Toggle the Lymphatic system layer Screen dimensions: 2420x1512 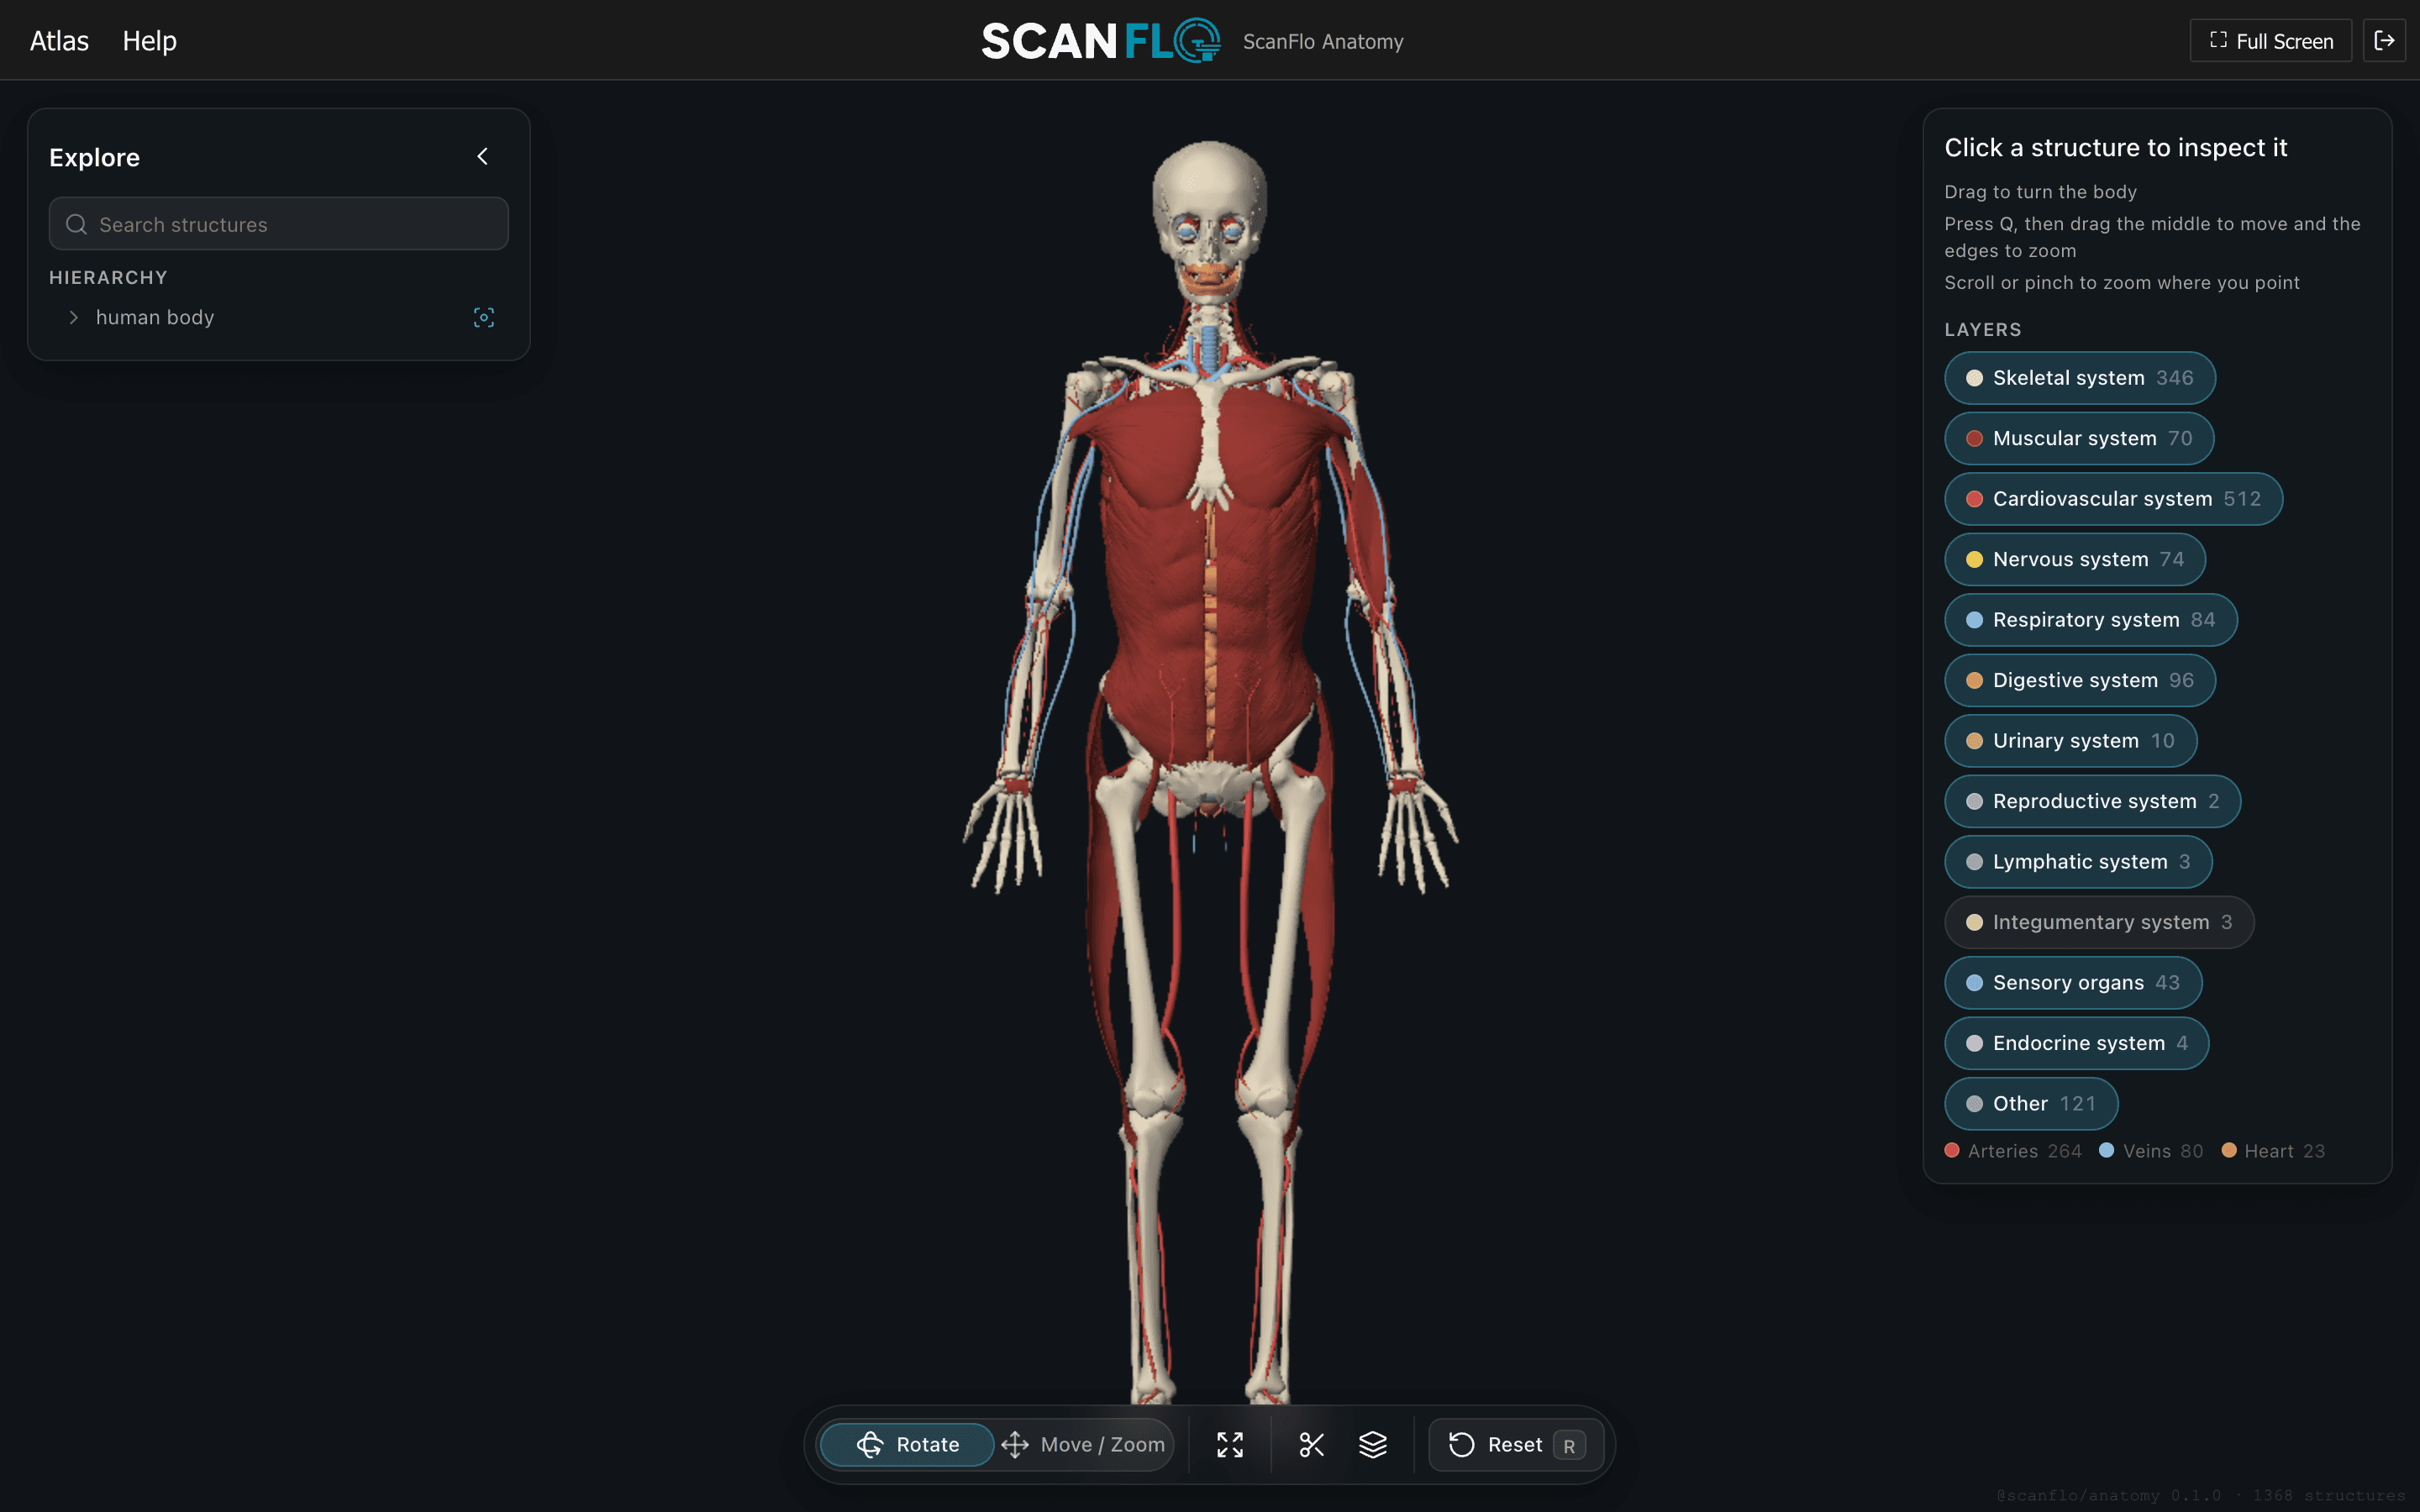pyautogui.click(x=2079, y=862)
